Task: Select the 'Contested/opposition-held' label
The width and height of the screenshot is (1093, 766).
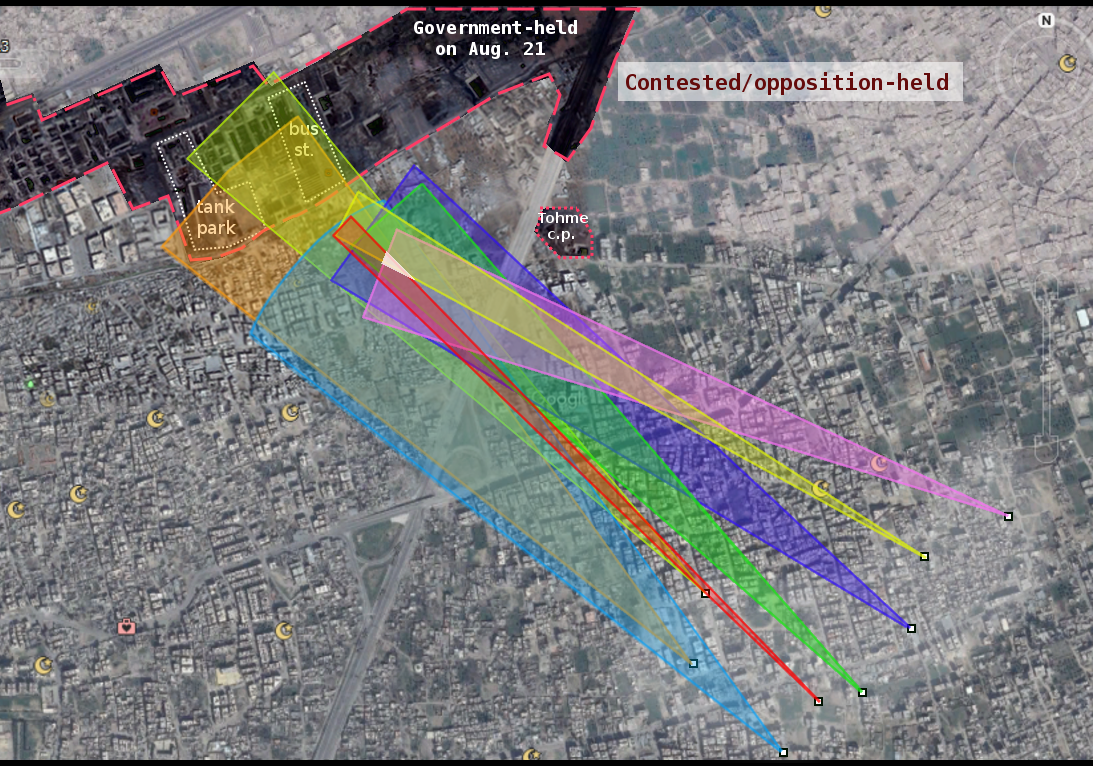Action: (x=786, y=83)
